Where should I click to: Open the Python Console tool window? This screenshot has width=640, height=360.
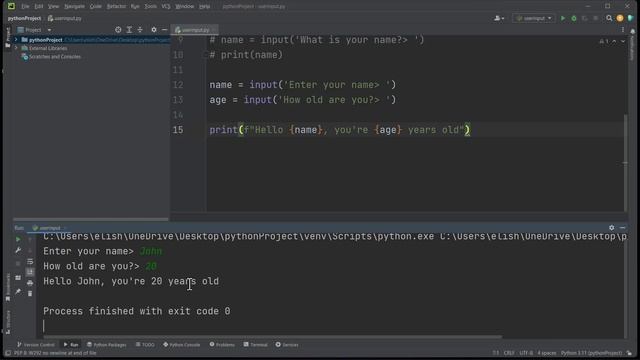182,345
